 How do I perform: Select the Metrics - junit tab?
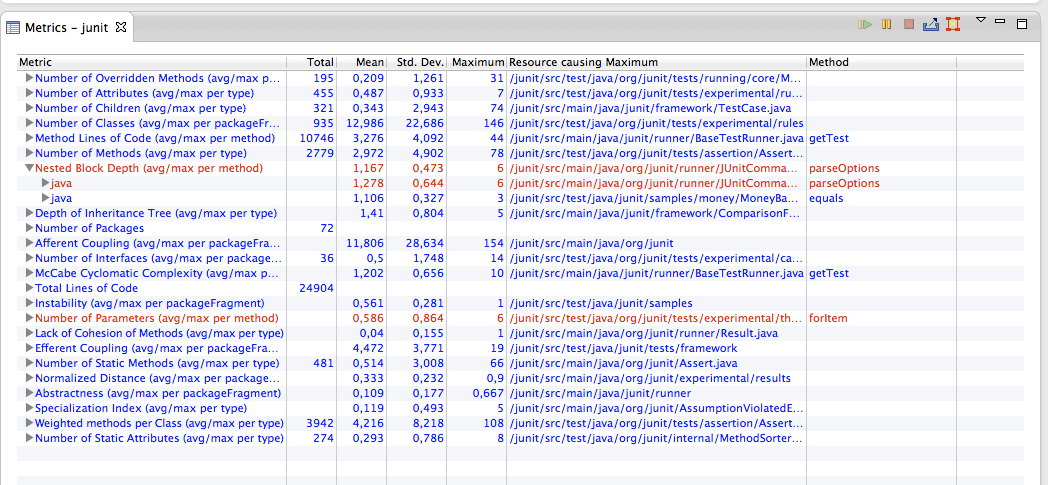coord(66,27)
